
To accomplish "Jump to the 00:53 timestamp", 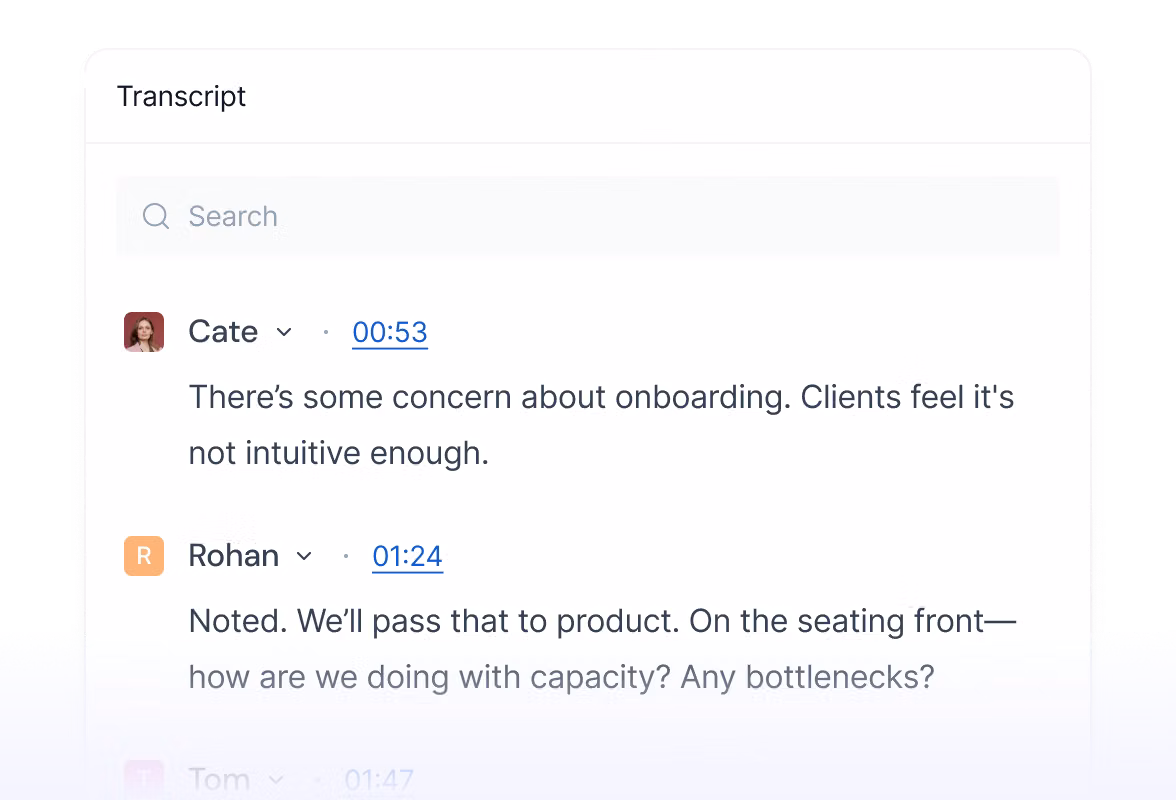I will 390,332.
